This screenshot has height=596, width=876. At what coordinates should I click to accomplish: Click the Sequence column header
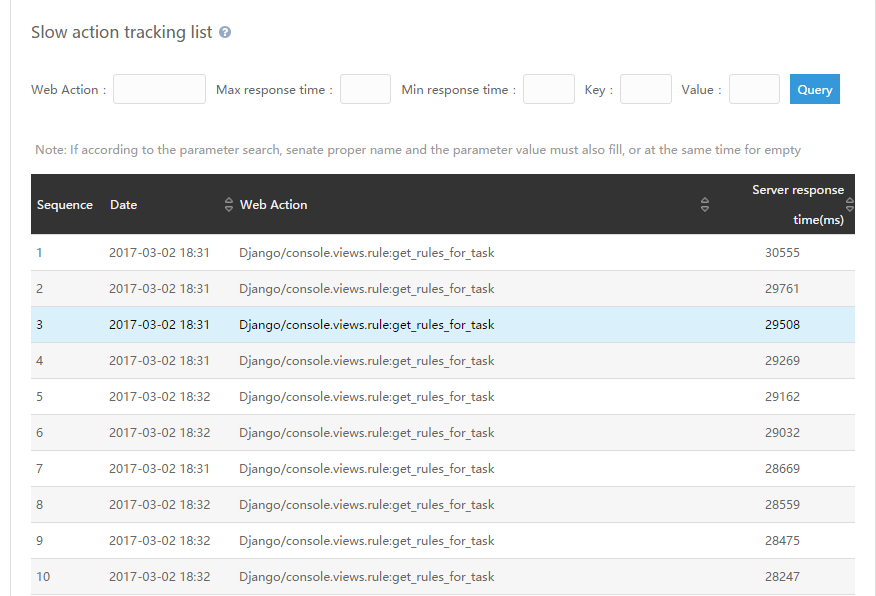(x=65, y=205)
